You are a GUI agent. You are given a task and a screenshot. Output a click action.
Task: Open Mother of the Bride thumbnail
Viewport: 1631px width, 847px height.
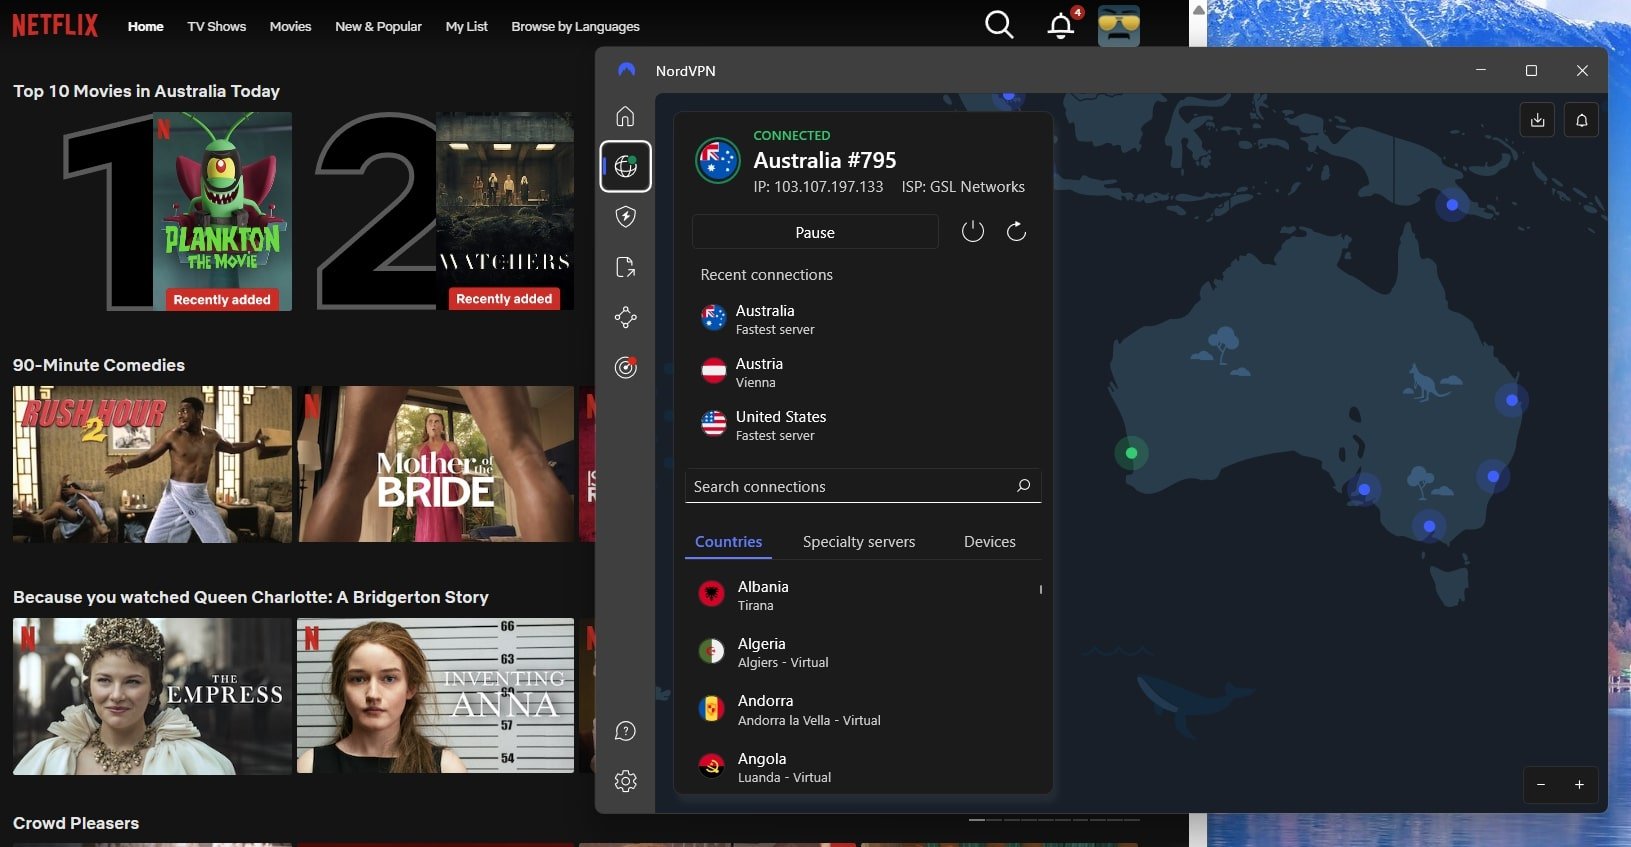[x=435, y=464]
